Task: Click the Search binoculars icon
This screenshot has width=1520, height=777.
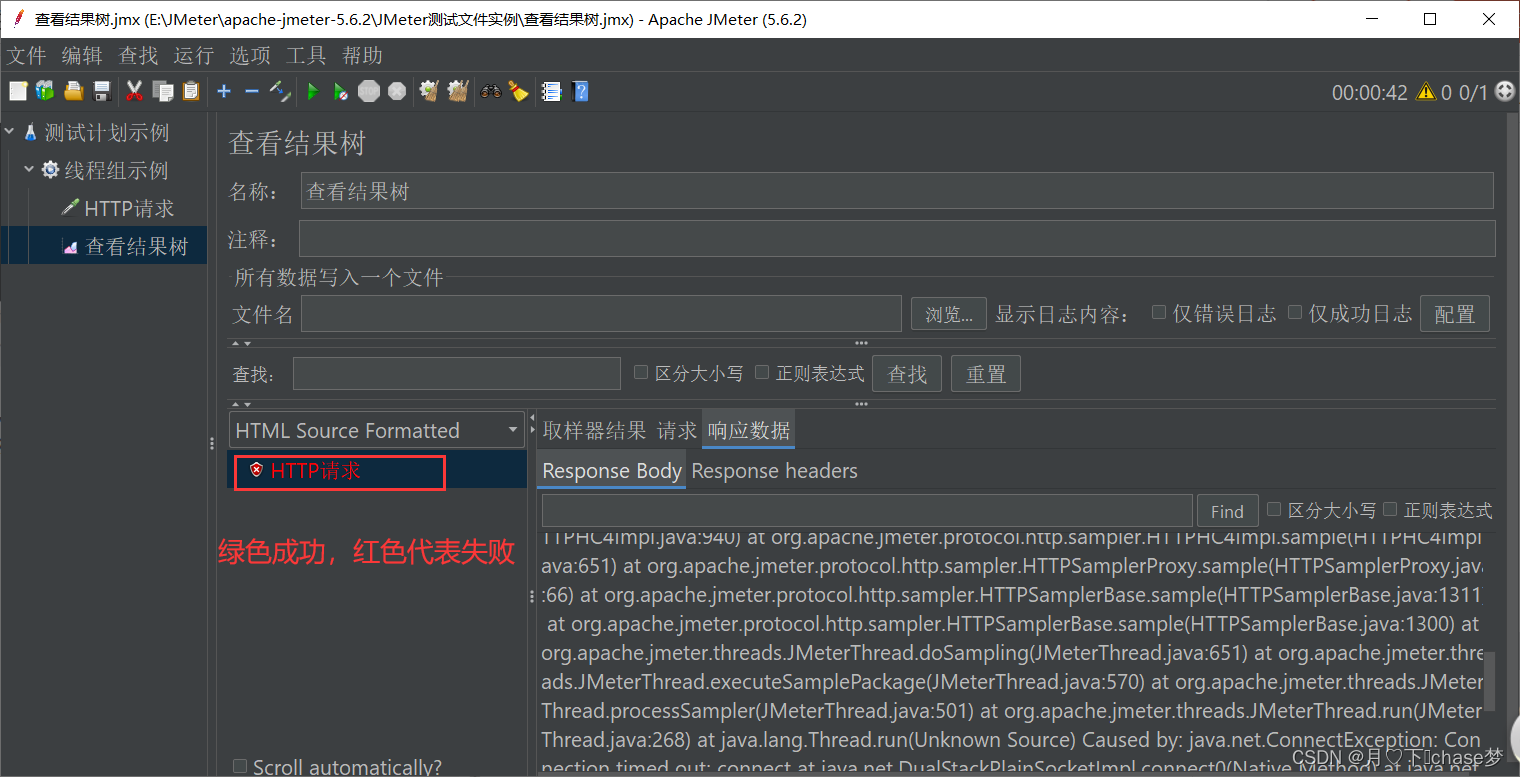Action: pos(490,92)
